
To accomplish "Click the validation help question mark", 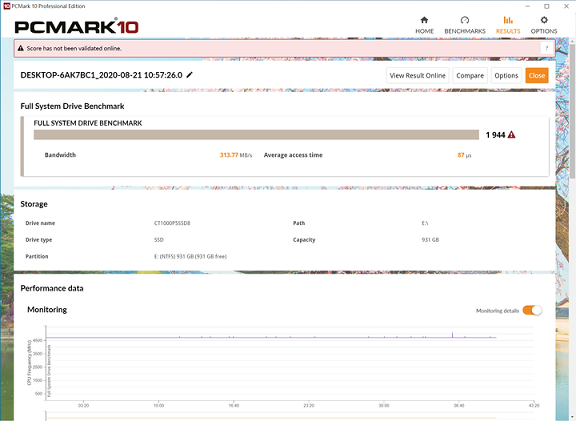I will coord(547,48).
